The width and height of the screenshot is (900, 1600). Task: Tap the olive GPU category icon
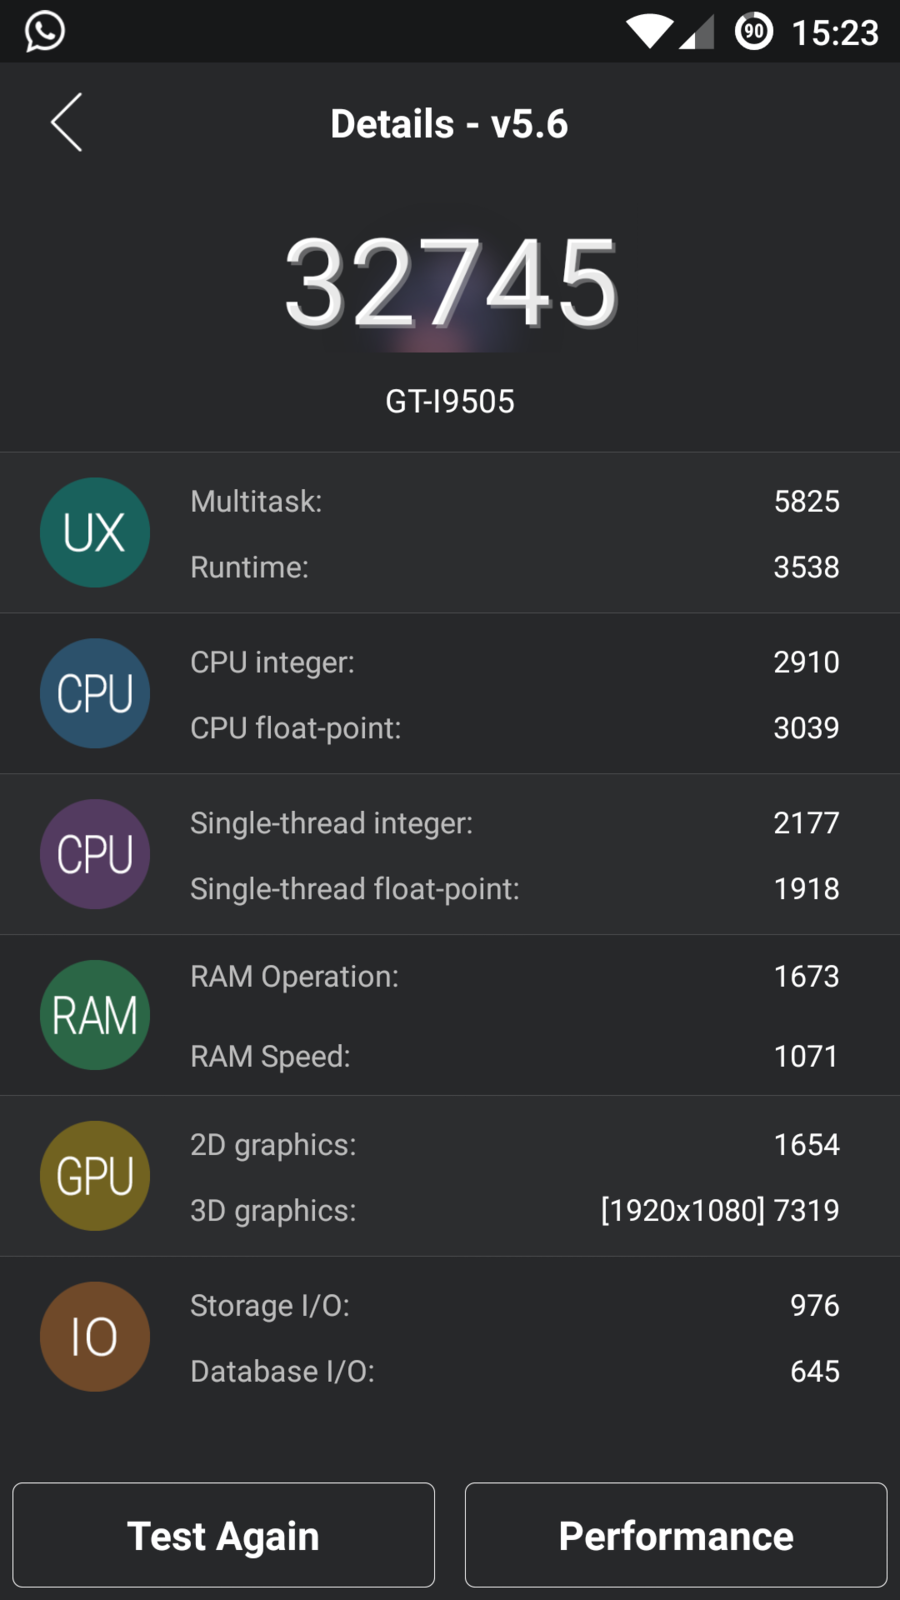coord(95,1176)
